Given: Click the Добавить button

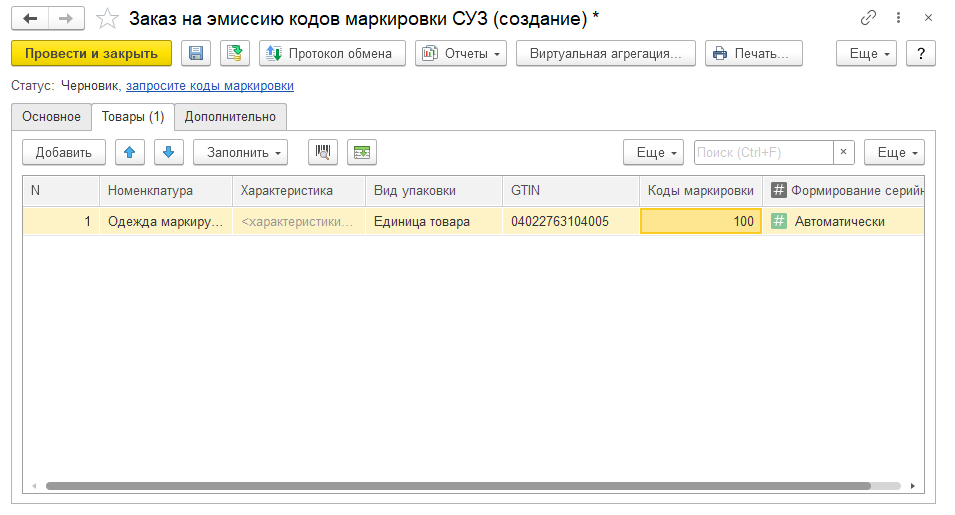Looking at the screenshot, I should (64, 152).
